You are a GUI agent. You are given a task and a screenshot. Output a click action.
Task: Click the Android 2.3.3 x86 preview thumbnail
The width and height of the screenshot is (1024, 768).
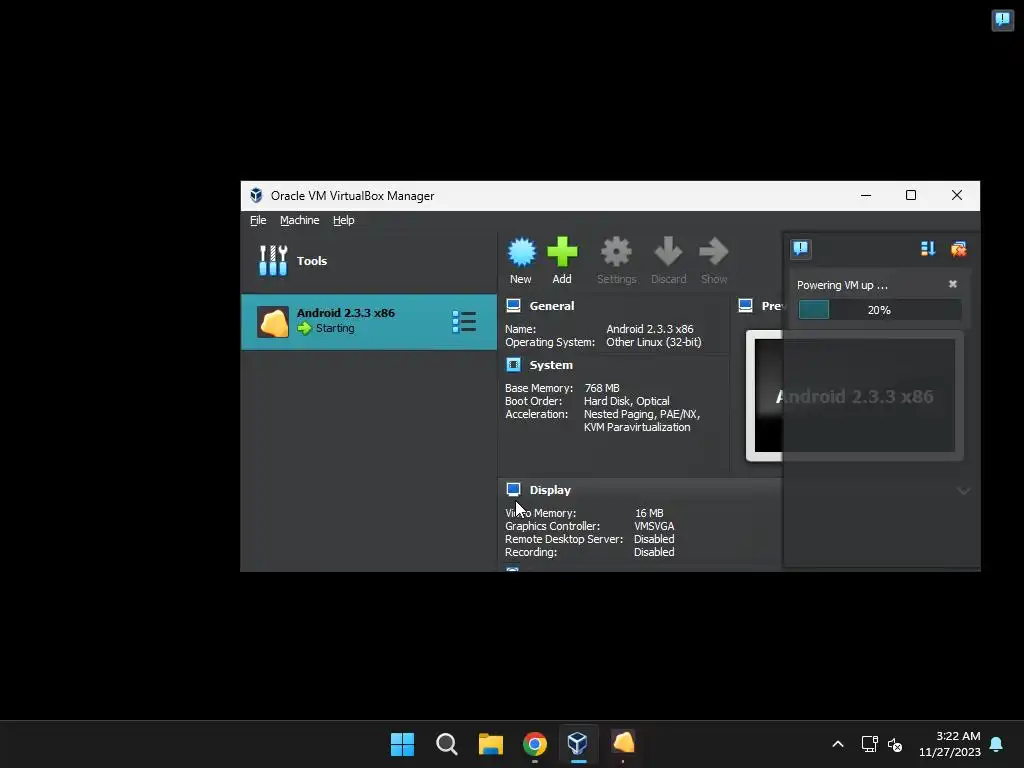pyautogui.click(x=855, y=396)
